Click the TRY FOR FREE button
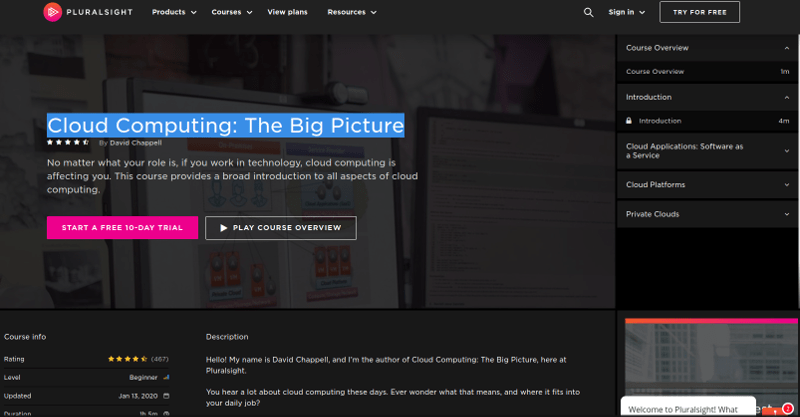This screenshot has width=800, height=417. coord(699,12)
